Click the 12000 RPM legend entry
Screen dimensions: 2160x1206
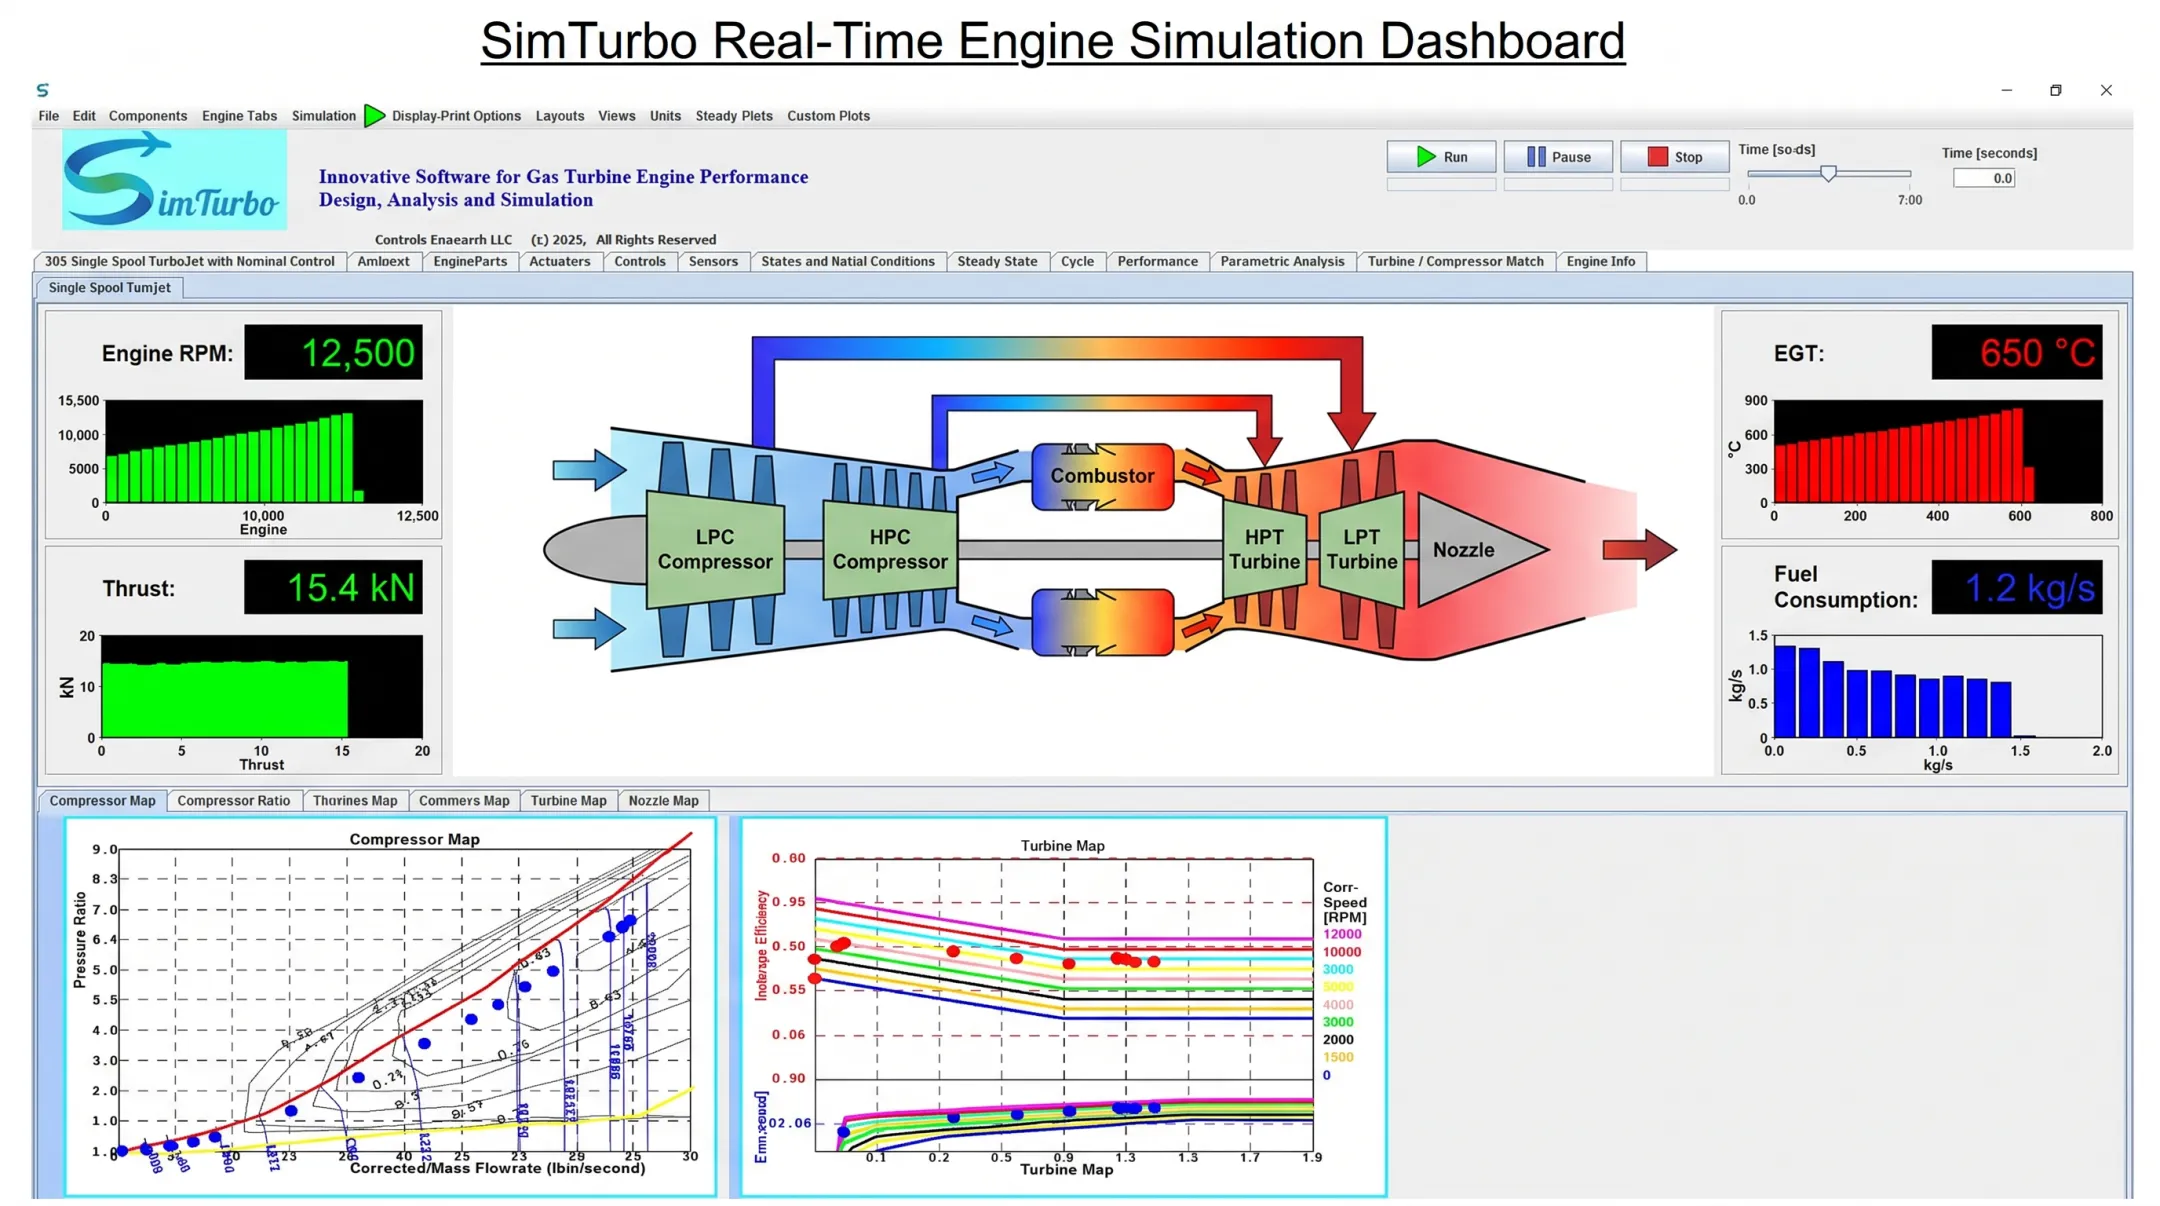1342,935
